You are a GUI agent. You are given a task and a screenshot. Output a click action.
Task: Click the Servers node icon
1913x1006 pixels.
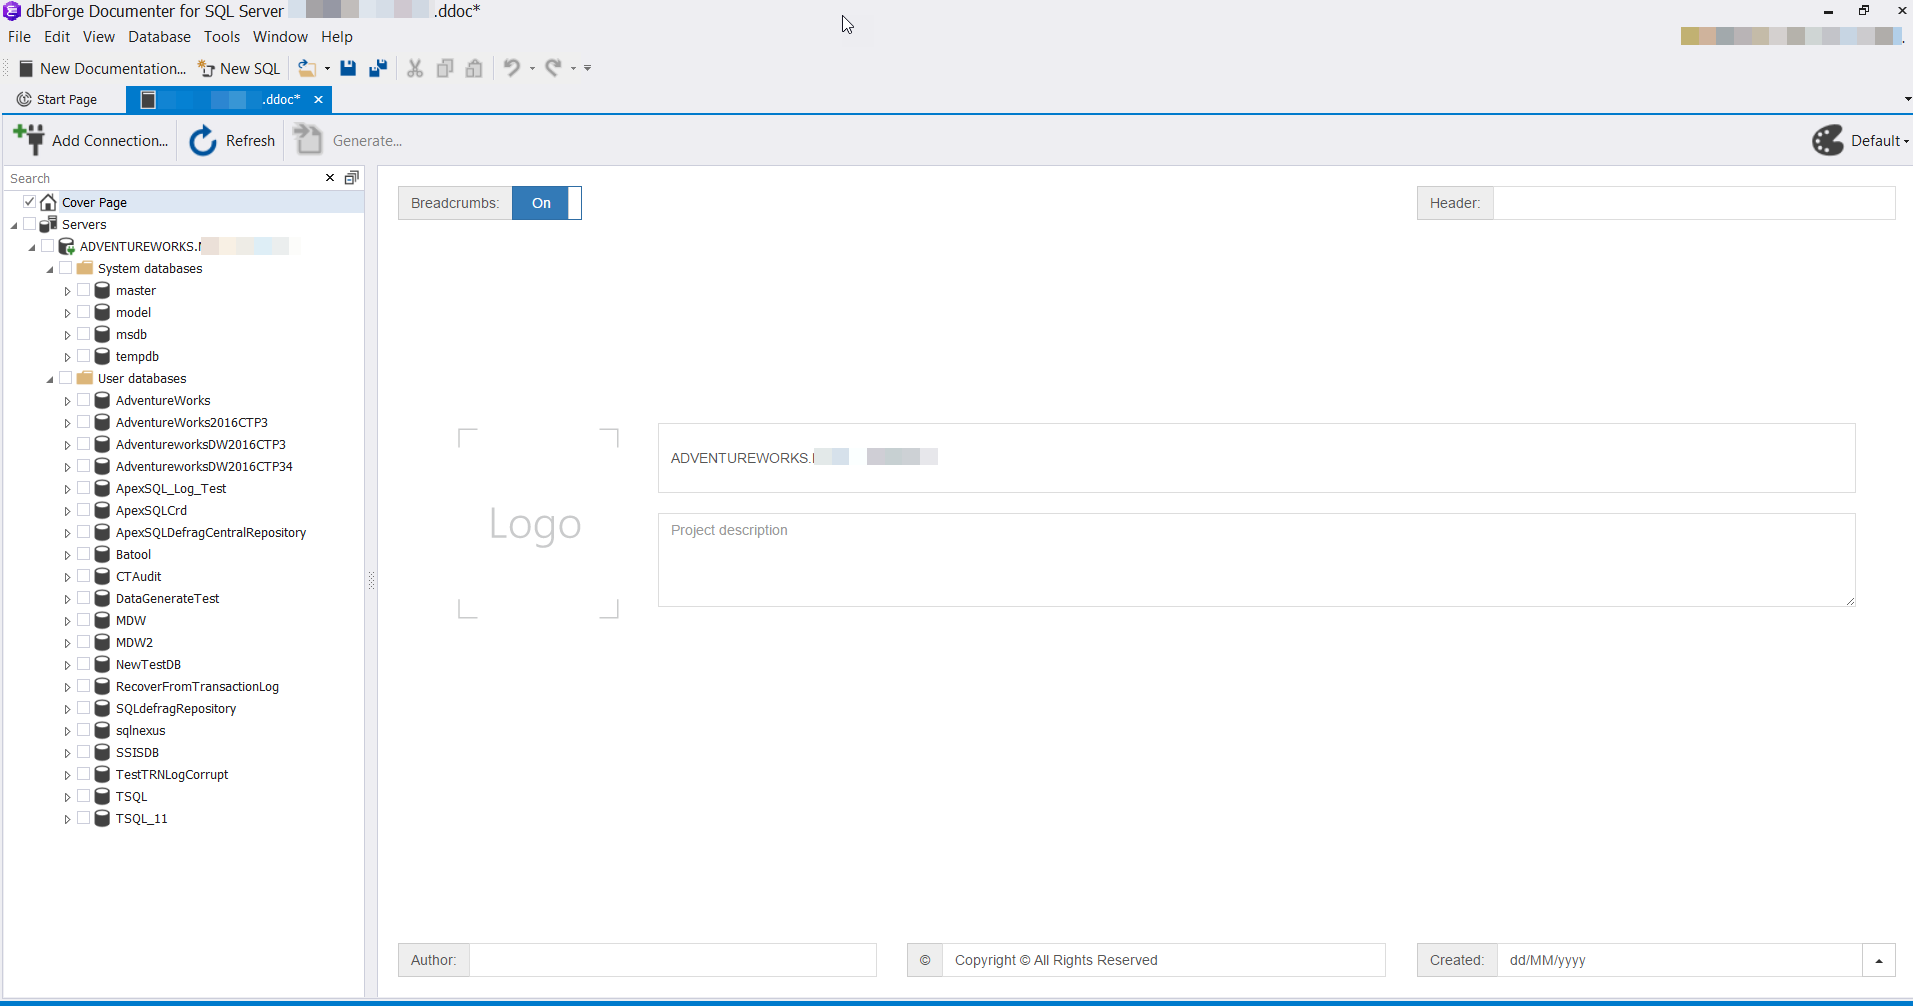48,224
